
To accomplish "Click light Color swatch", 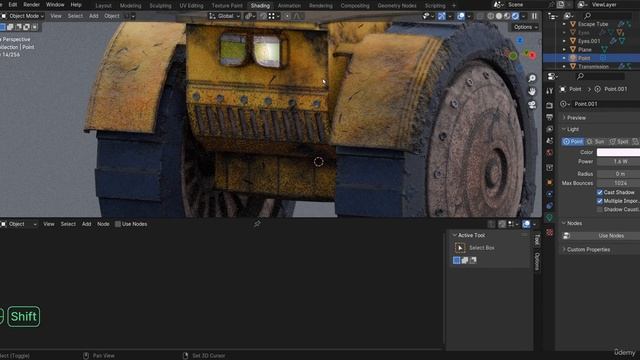I will tap(618, 152).
